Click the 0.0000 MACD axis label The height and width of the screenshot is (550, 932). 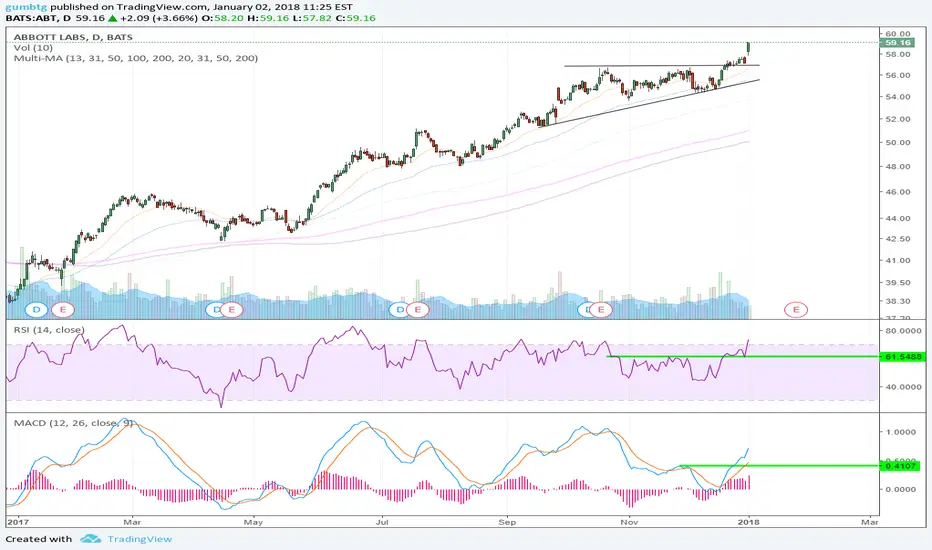pyautogui.click(x=900, y=489)
